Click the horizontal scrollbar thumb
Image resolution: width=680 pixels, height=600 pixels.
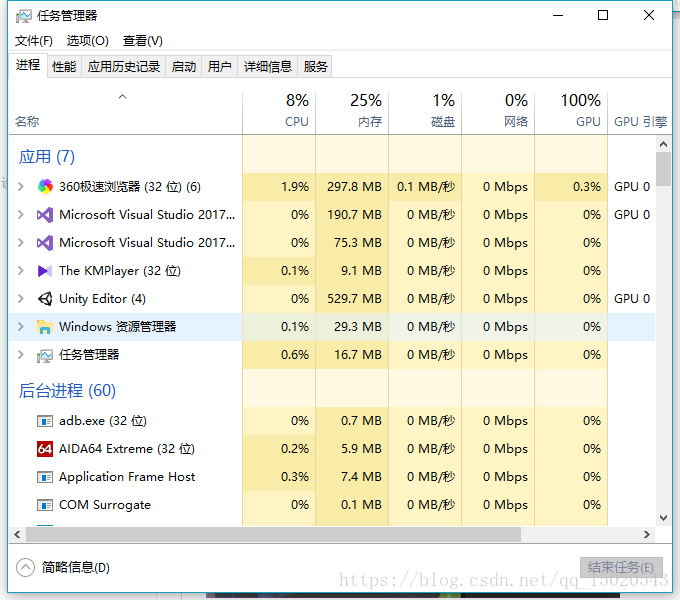[273, 535]
